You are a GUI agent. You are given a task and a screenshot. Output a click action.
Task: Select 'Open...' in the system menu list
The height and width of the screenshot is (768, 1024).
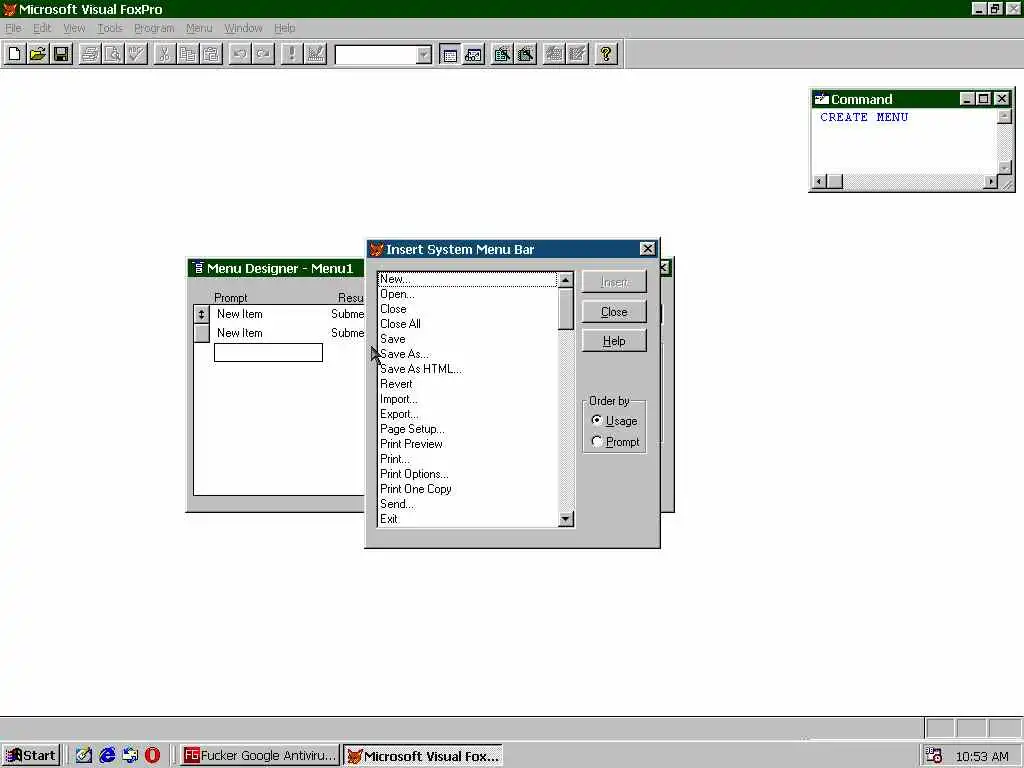(x=468, y=294)
